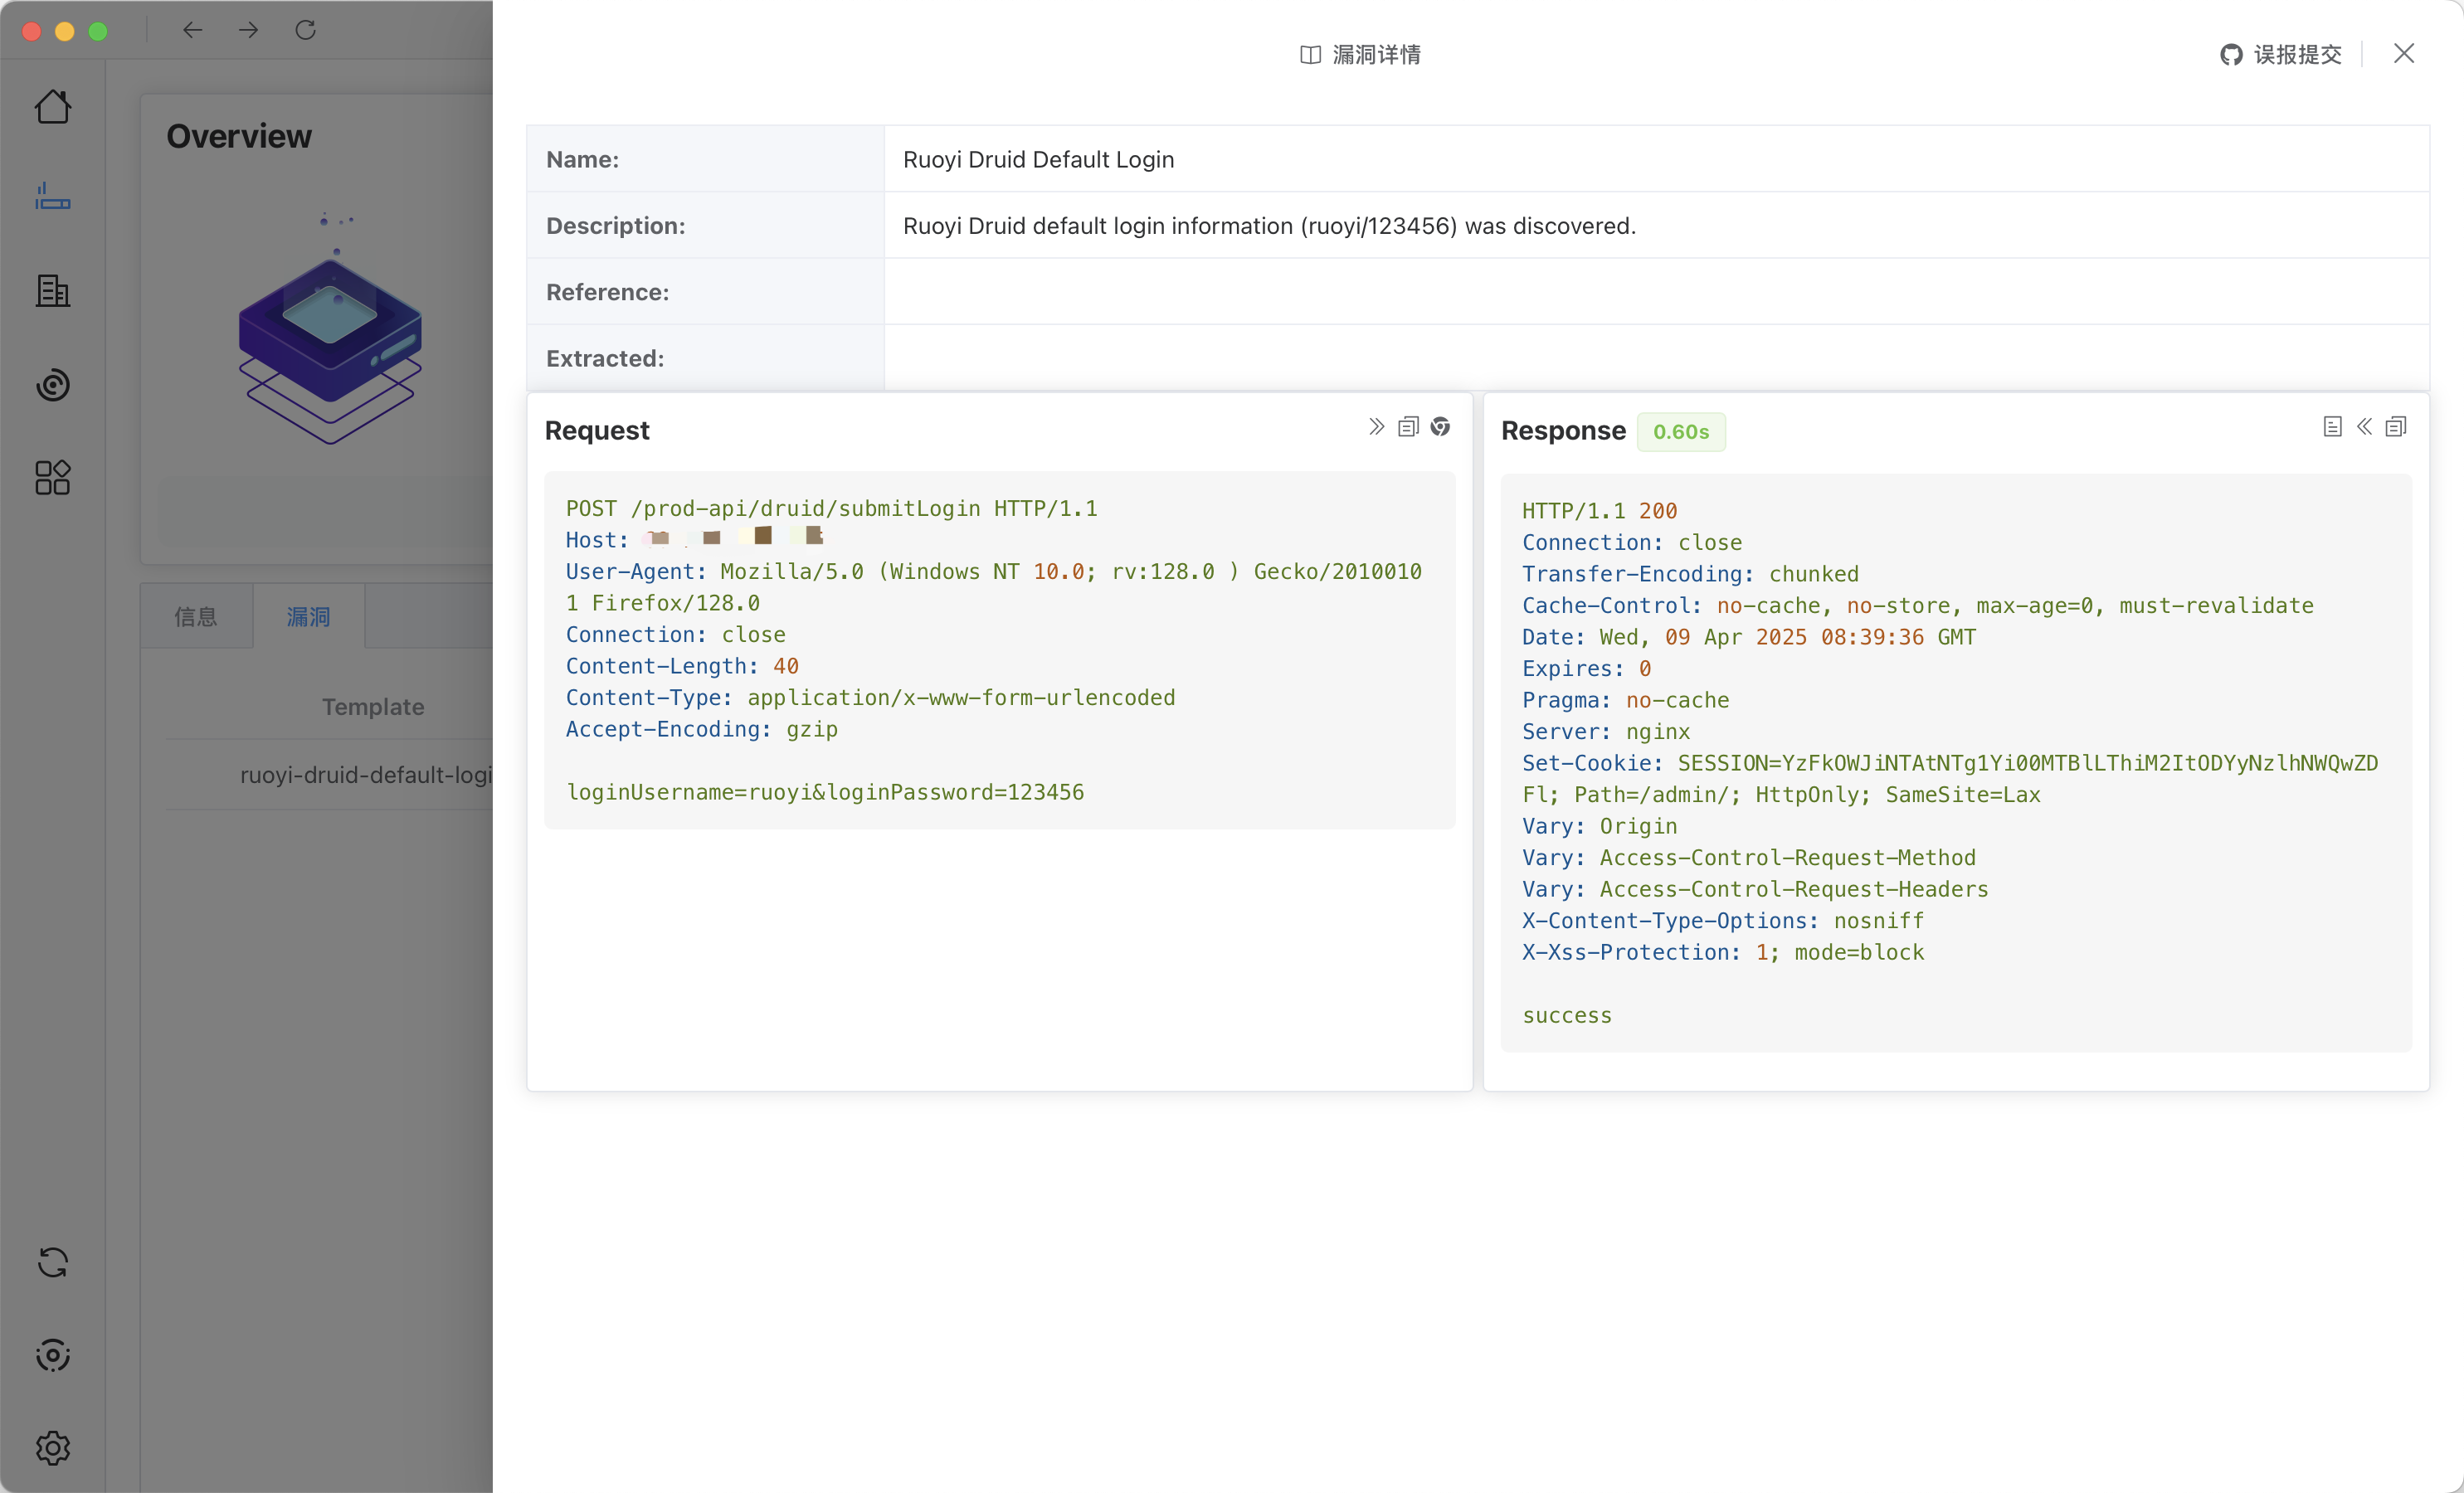Expand the Request panel with double-chevron
The width and height of the screenshot is (2464, 1493).
(x=1376, y=427)
